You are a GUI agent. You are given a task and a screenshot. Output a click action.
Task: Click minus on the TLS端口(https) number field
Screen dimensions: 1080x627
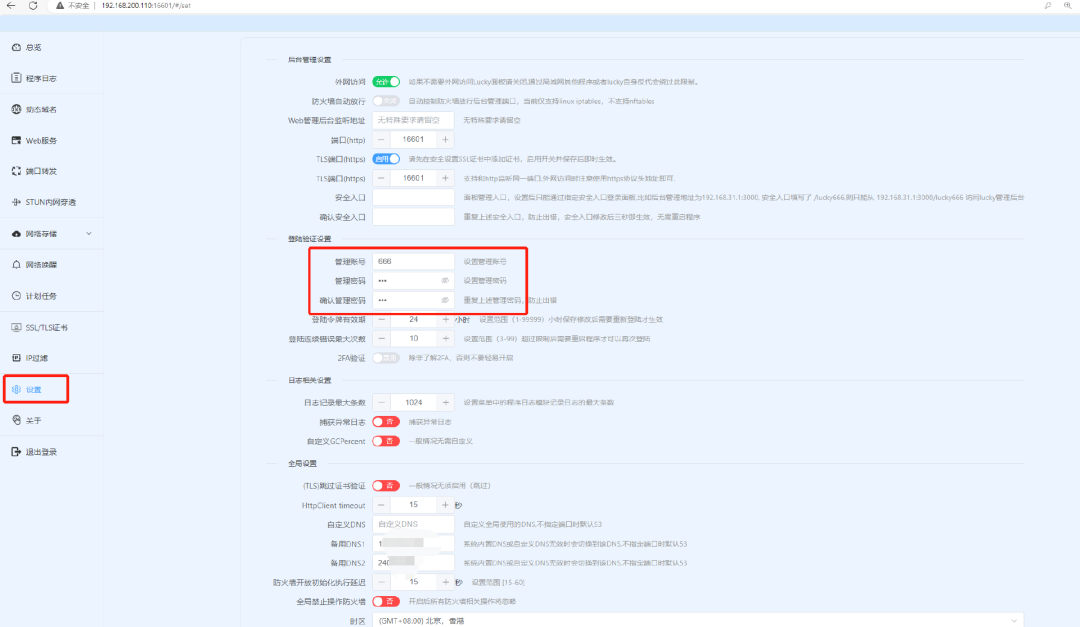click(382, 178)
